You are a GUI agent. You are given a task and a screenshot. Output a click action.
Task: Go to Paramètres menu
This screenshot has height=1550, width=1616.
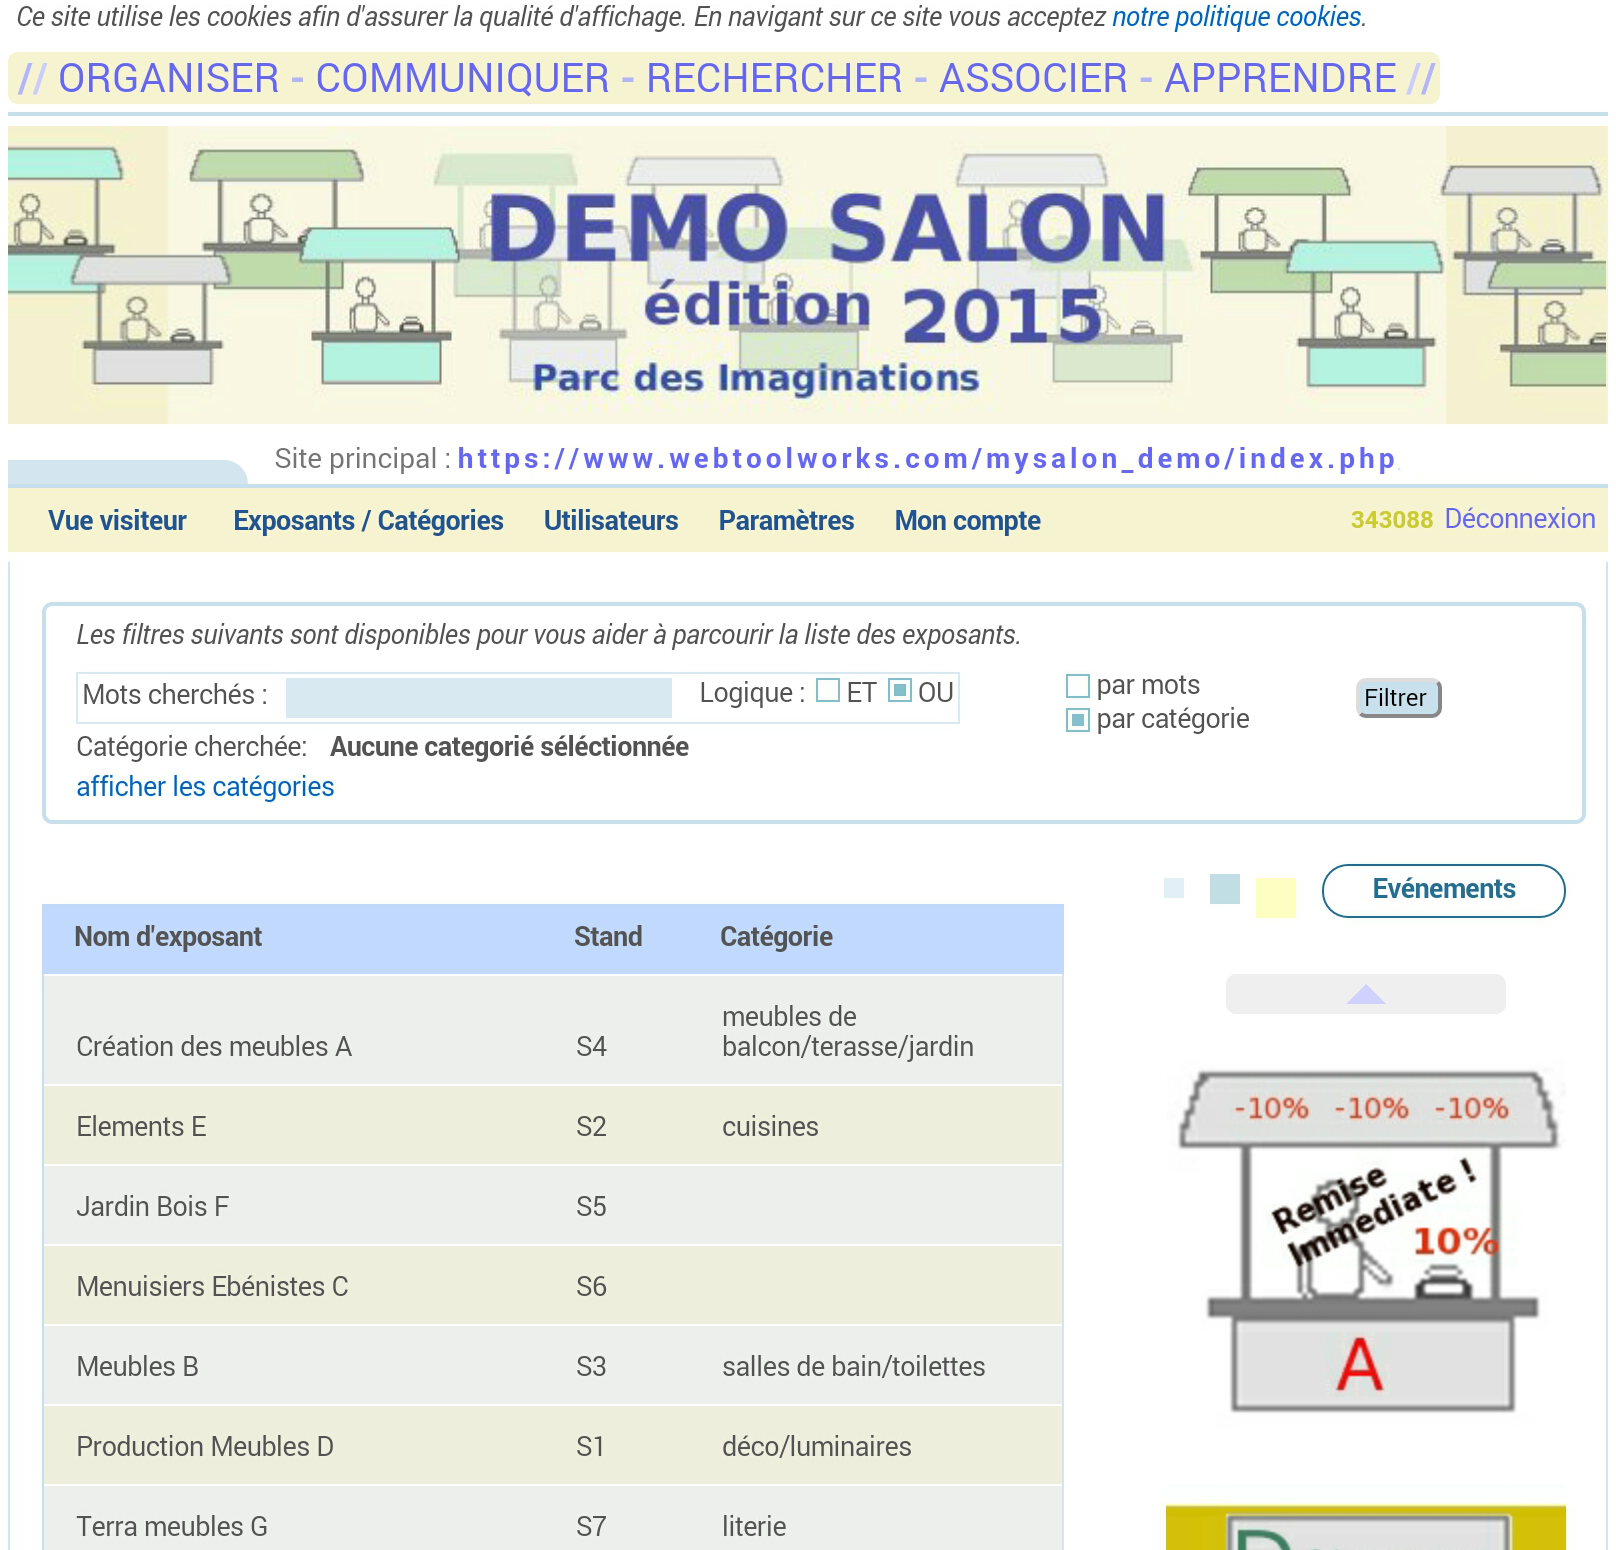coord(786,521)
